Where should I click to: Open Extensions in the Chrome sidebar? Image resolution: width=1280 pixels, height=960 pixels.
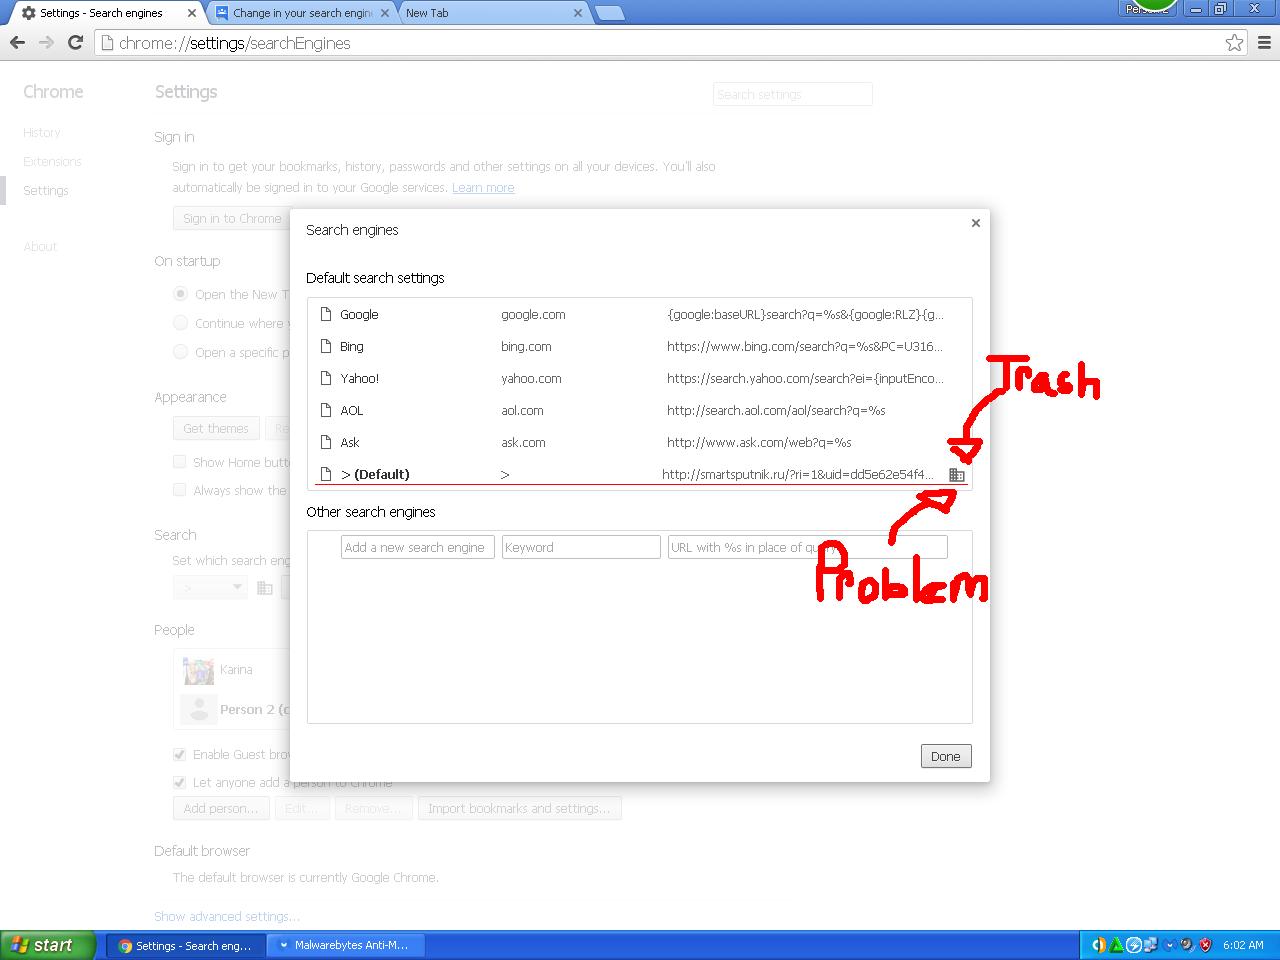click(52, 161)
